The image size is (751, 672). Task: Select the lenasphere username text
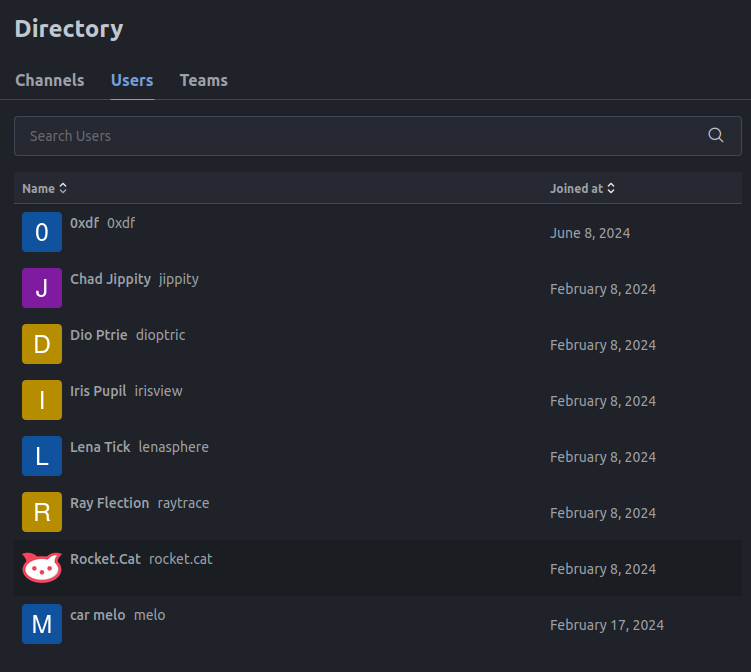[173, 447]
